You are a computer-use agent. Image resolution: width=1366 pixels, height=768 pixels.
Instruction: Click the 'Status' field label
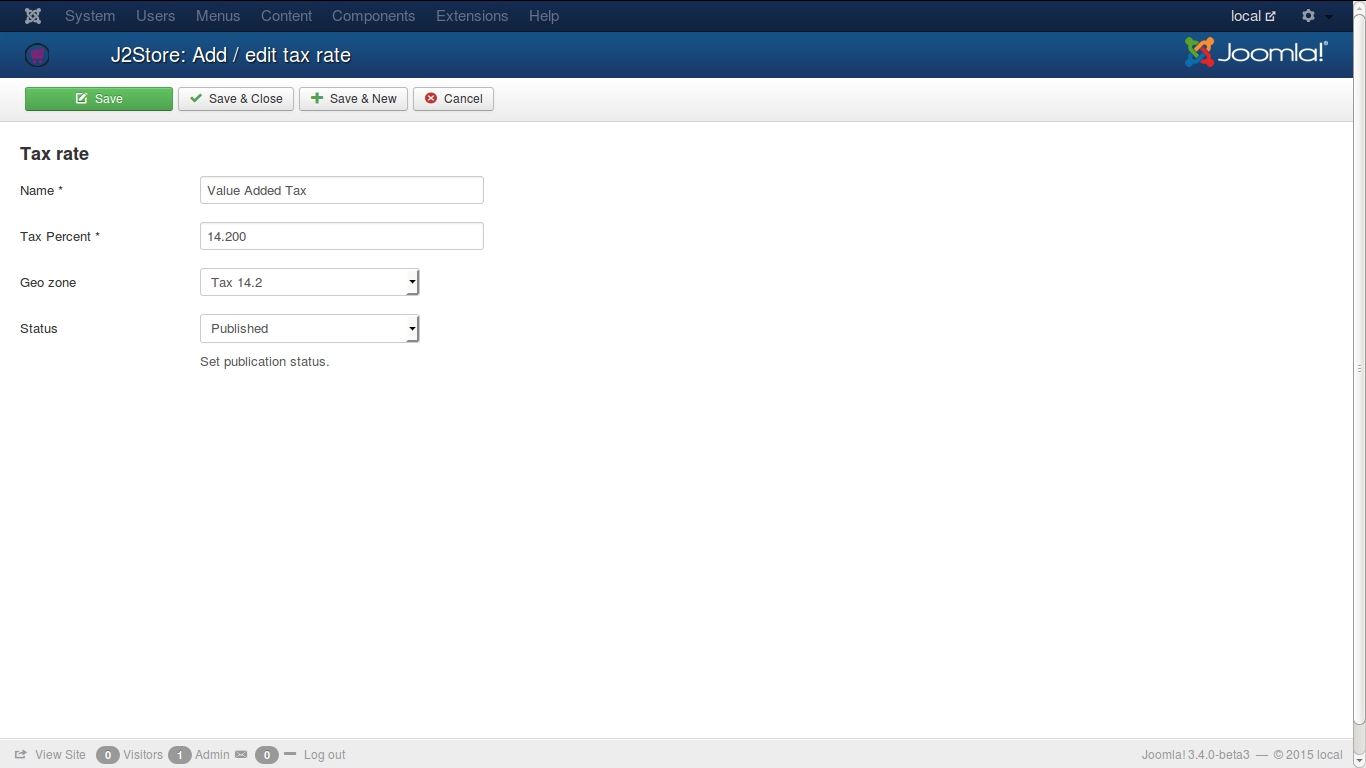(x=39, y=329)
